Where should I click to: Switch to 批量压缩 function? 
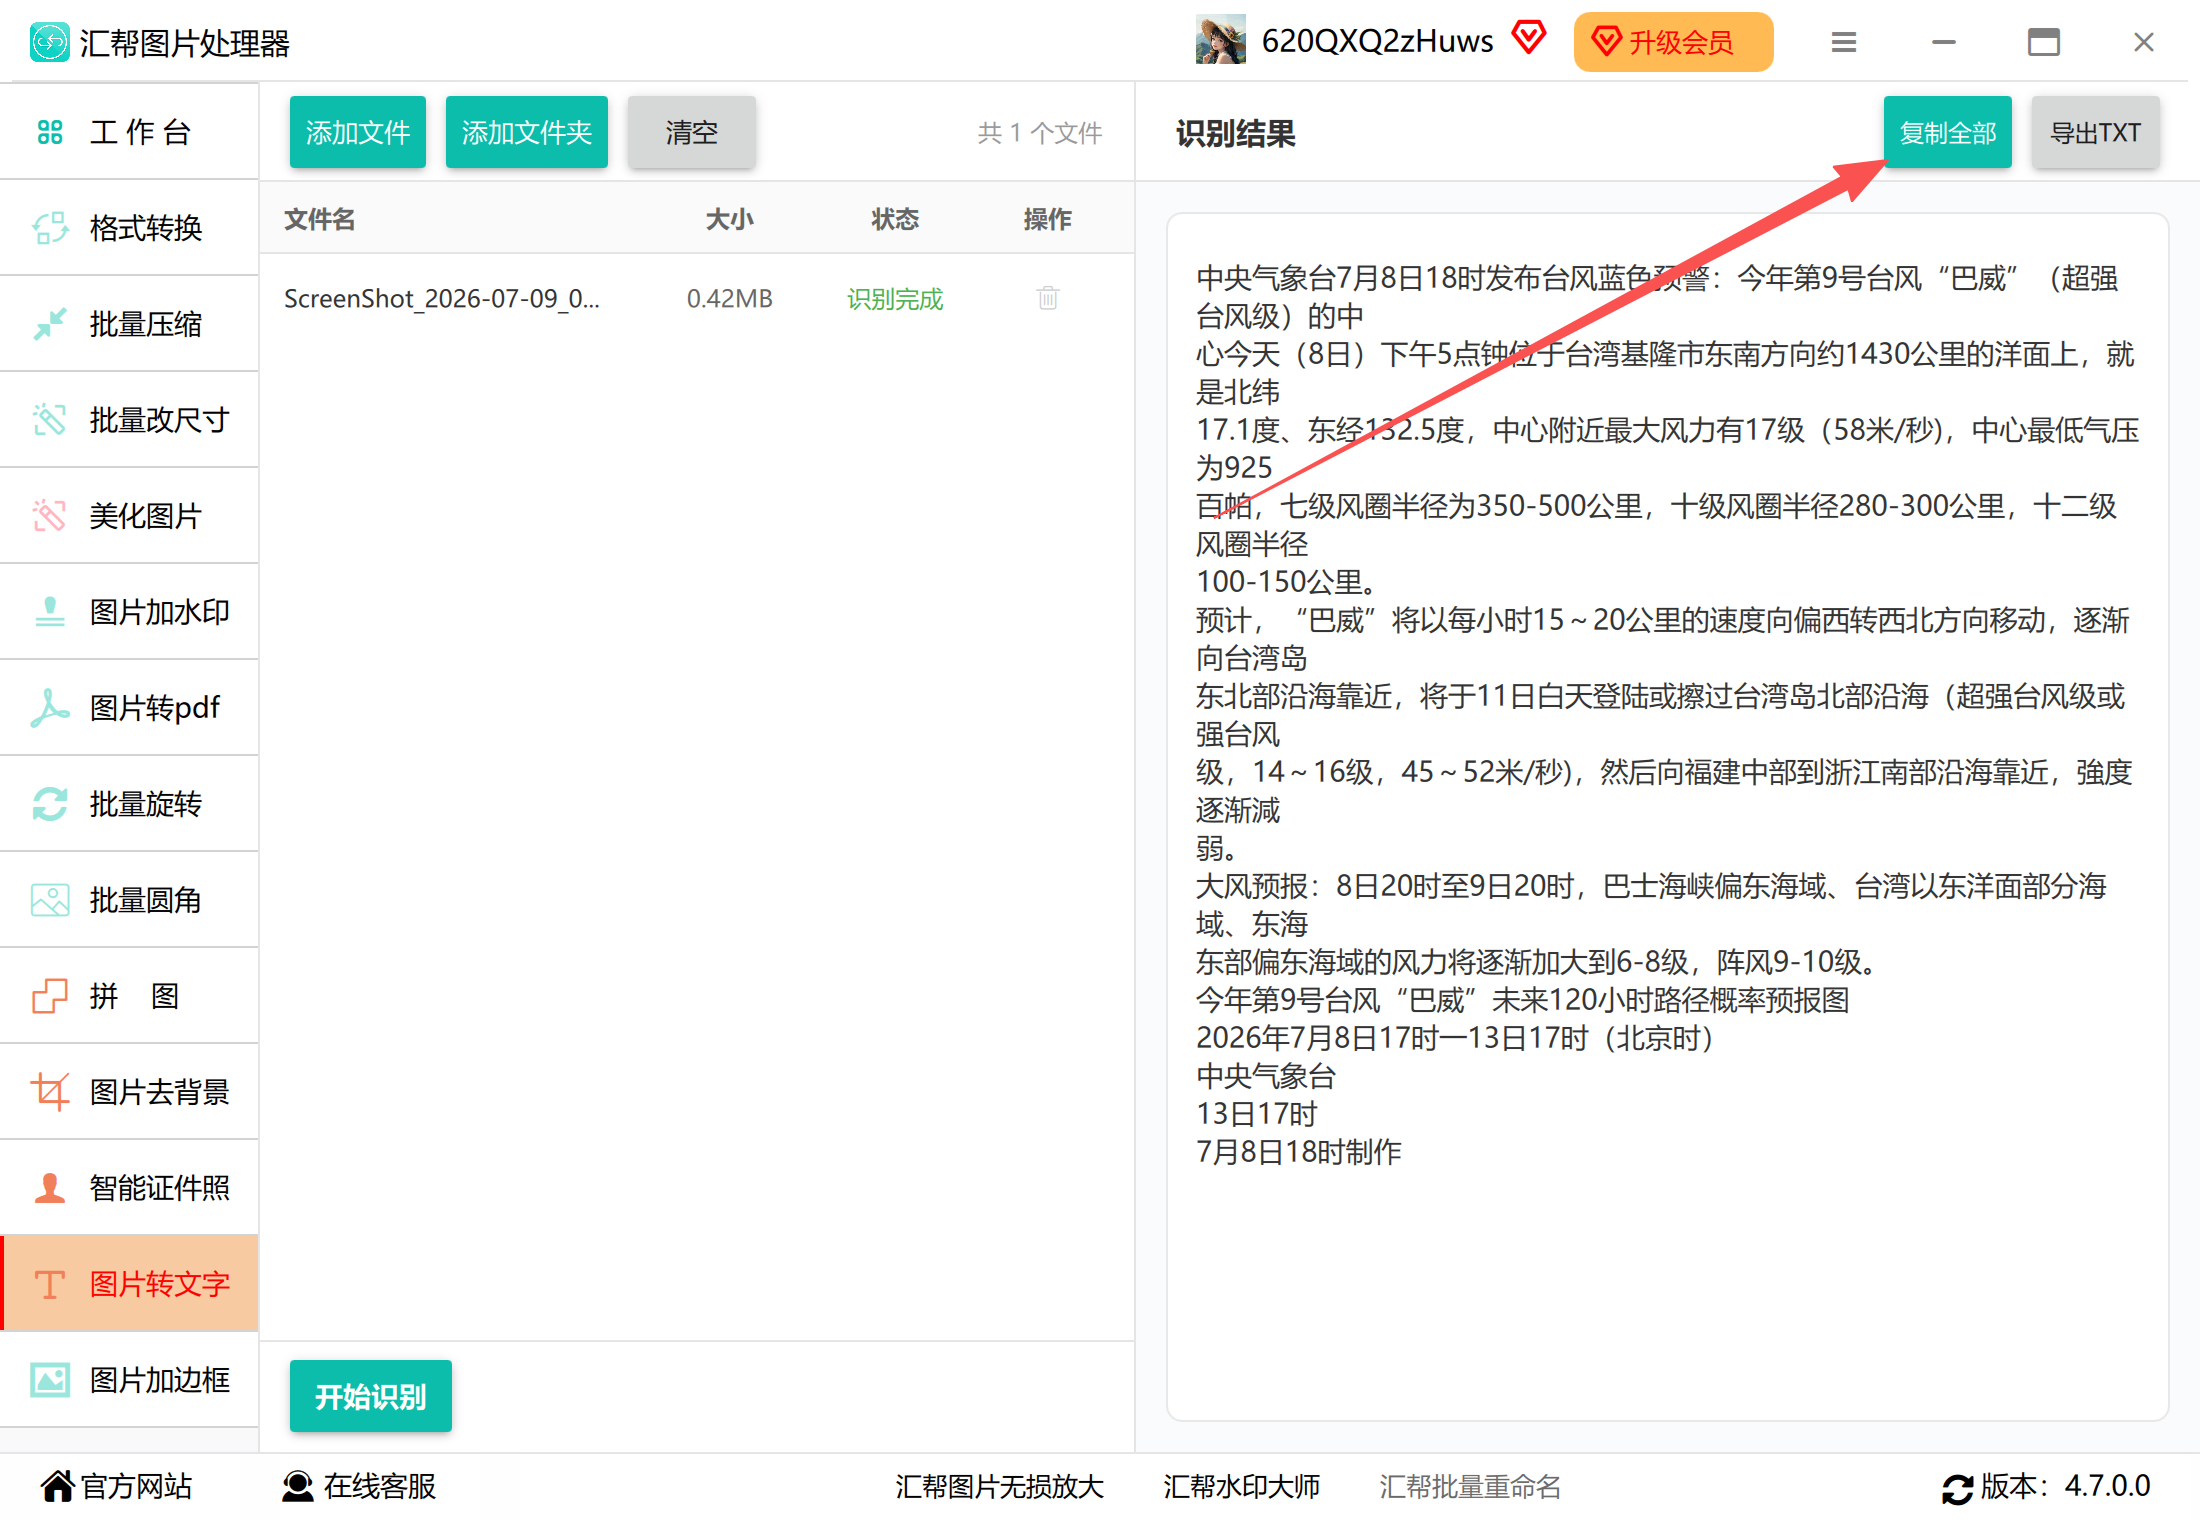tap(130, 324)
